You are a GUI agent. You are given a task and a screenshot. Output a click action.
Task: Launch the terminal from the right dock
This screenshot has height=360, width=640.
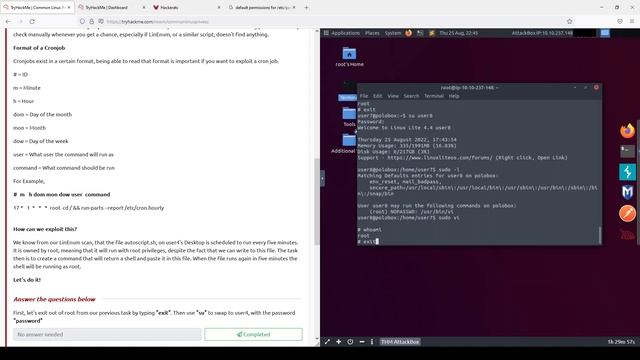coord(627,151)
